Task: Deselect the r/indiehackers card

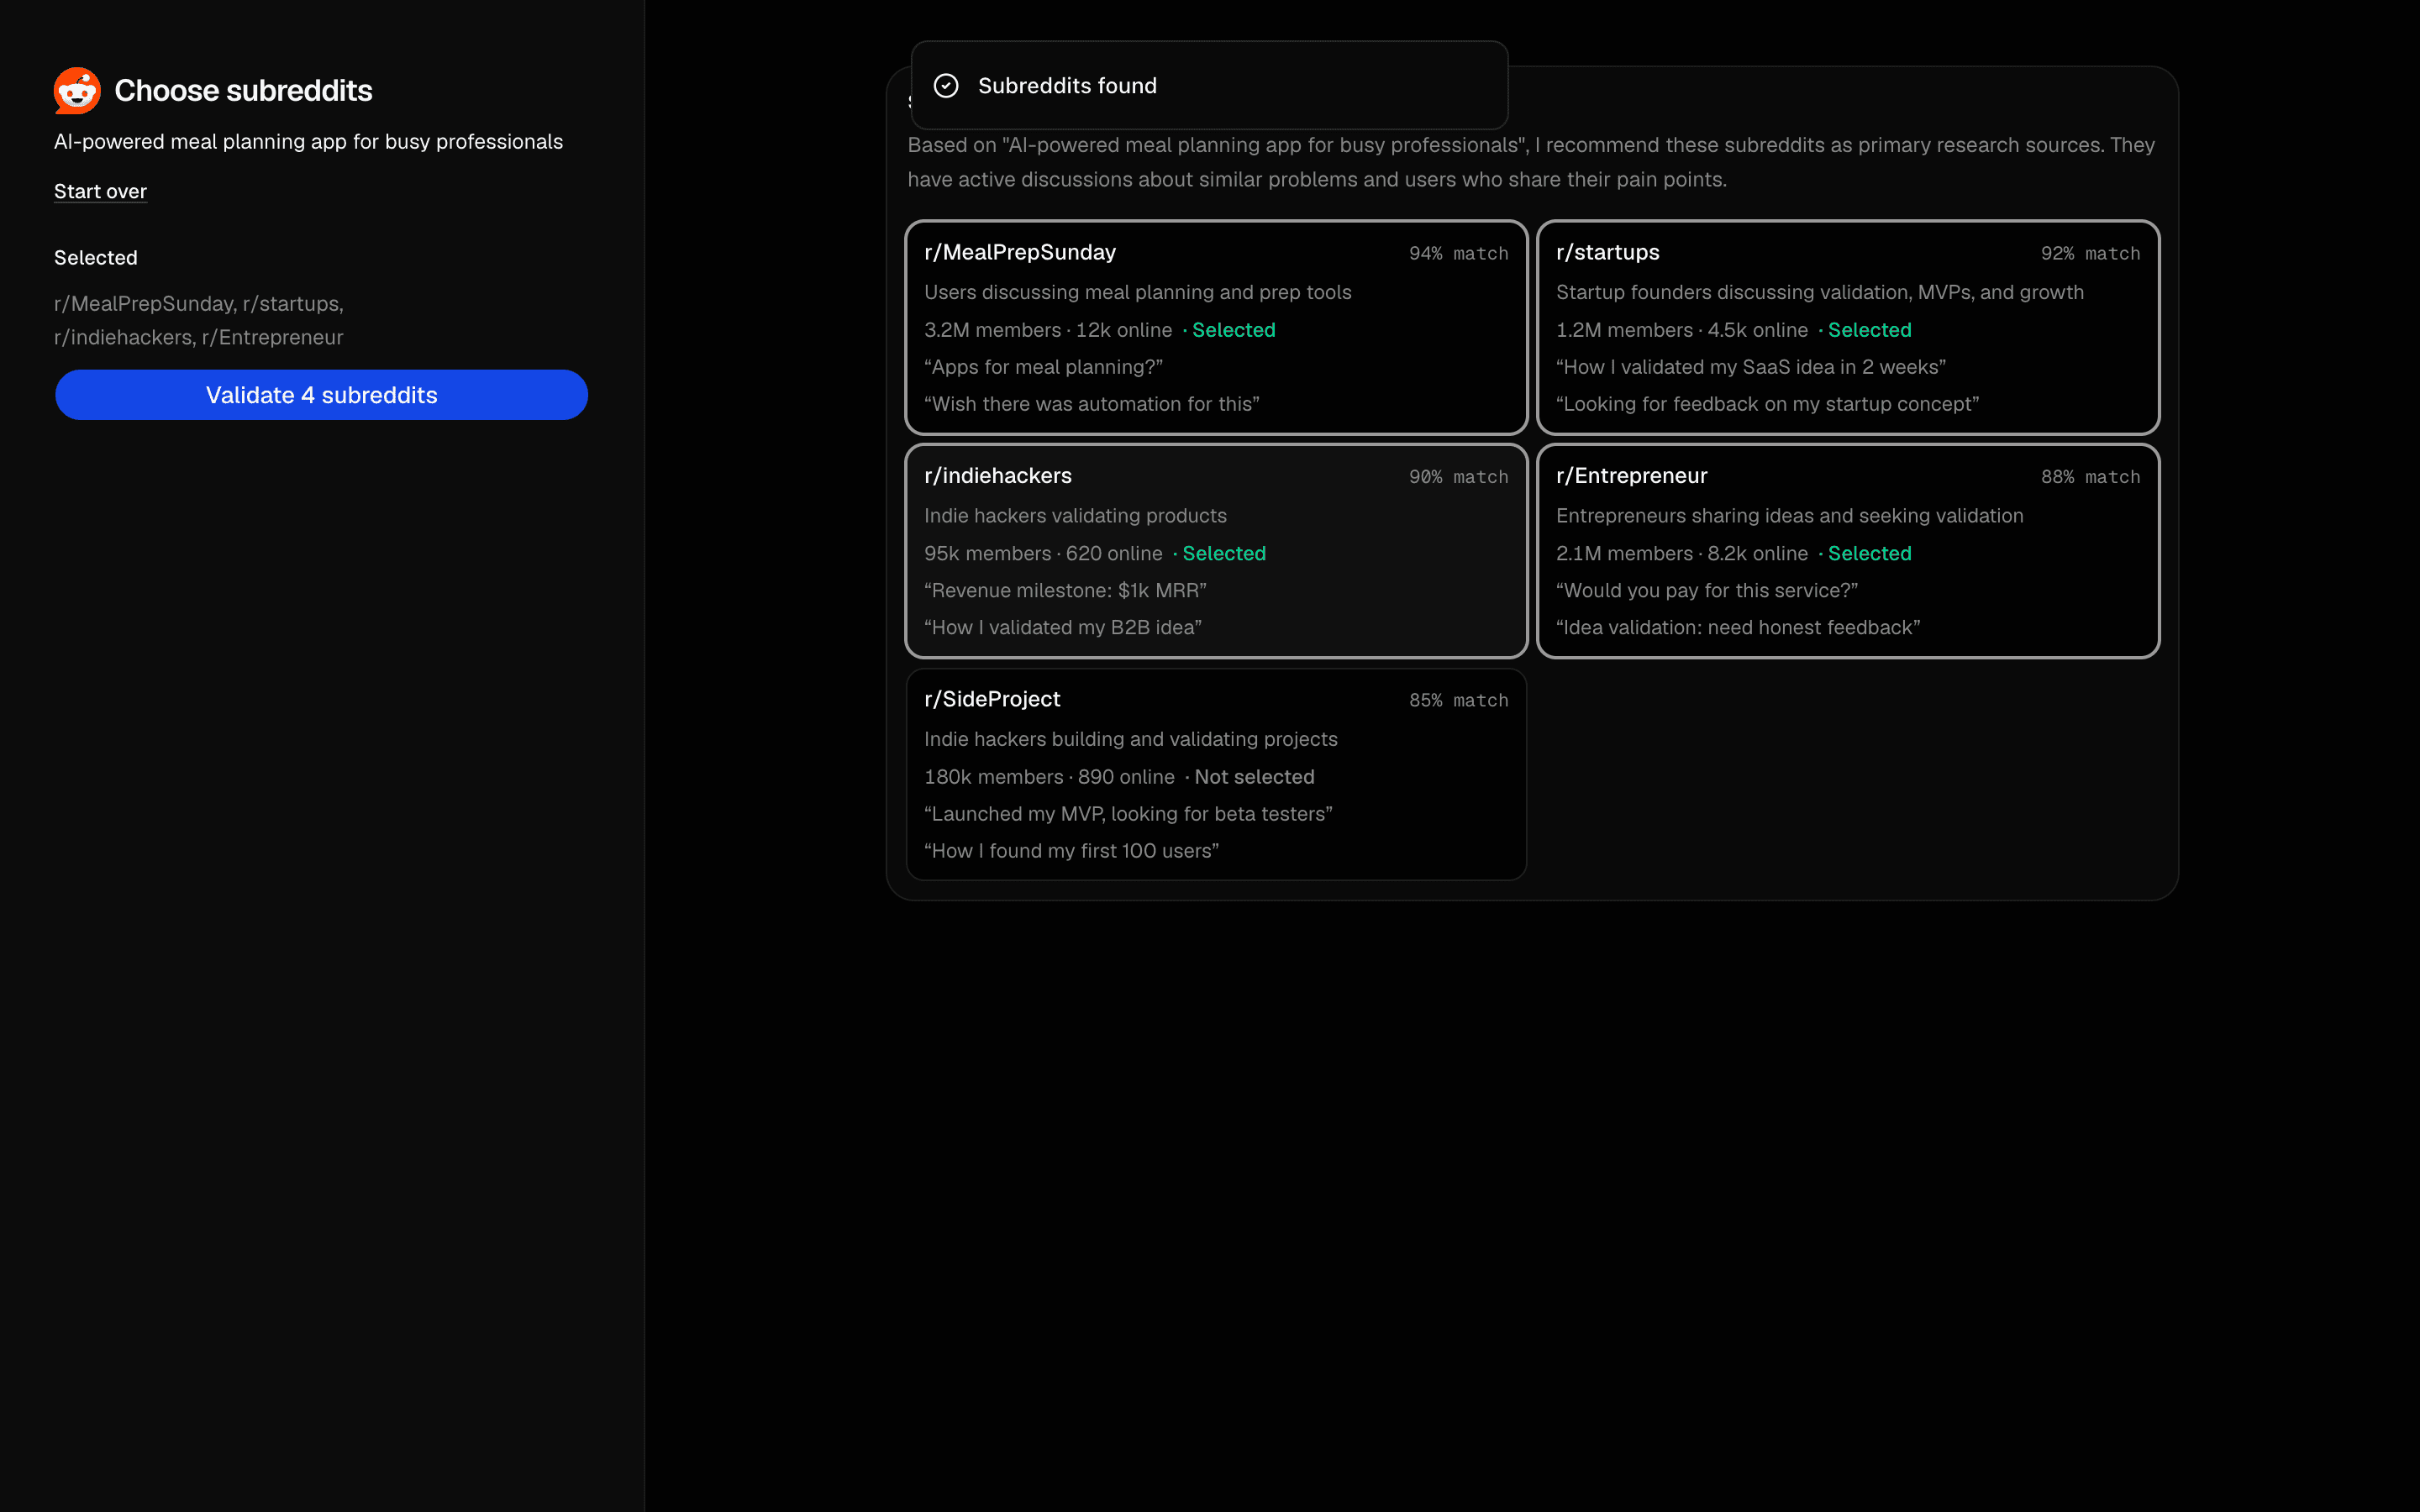Action: click(x=1216, y=551)
